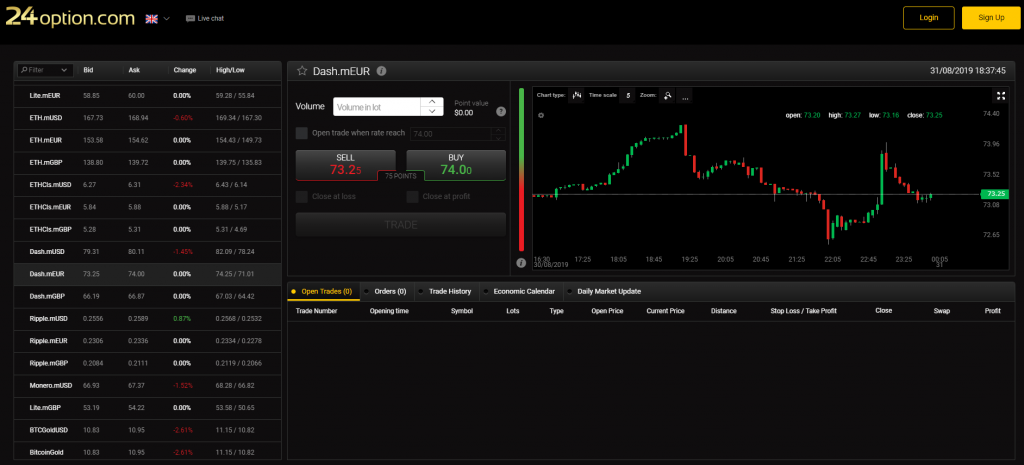Open the language dropdown chevron
The width and height of the screenshot is (1024, 465).
click(x=167, y=18)
